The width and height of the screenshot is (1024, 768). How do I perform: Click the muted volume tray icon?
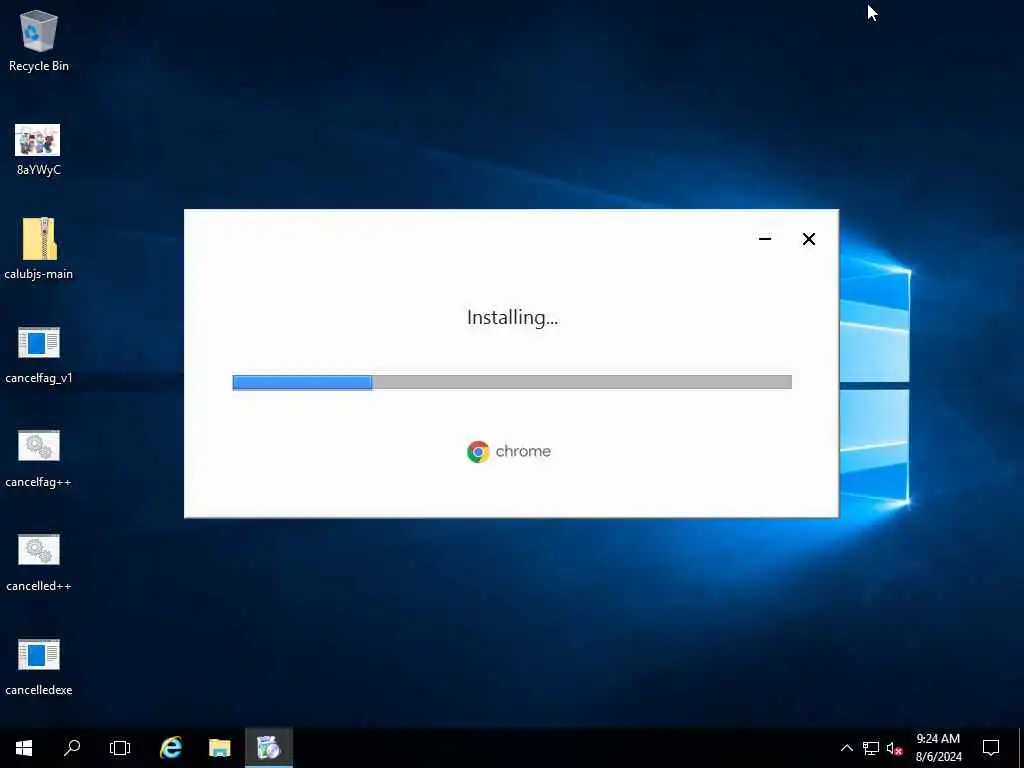894,748
